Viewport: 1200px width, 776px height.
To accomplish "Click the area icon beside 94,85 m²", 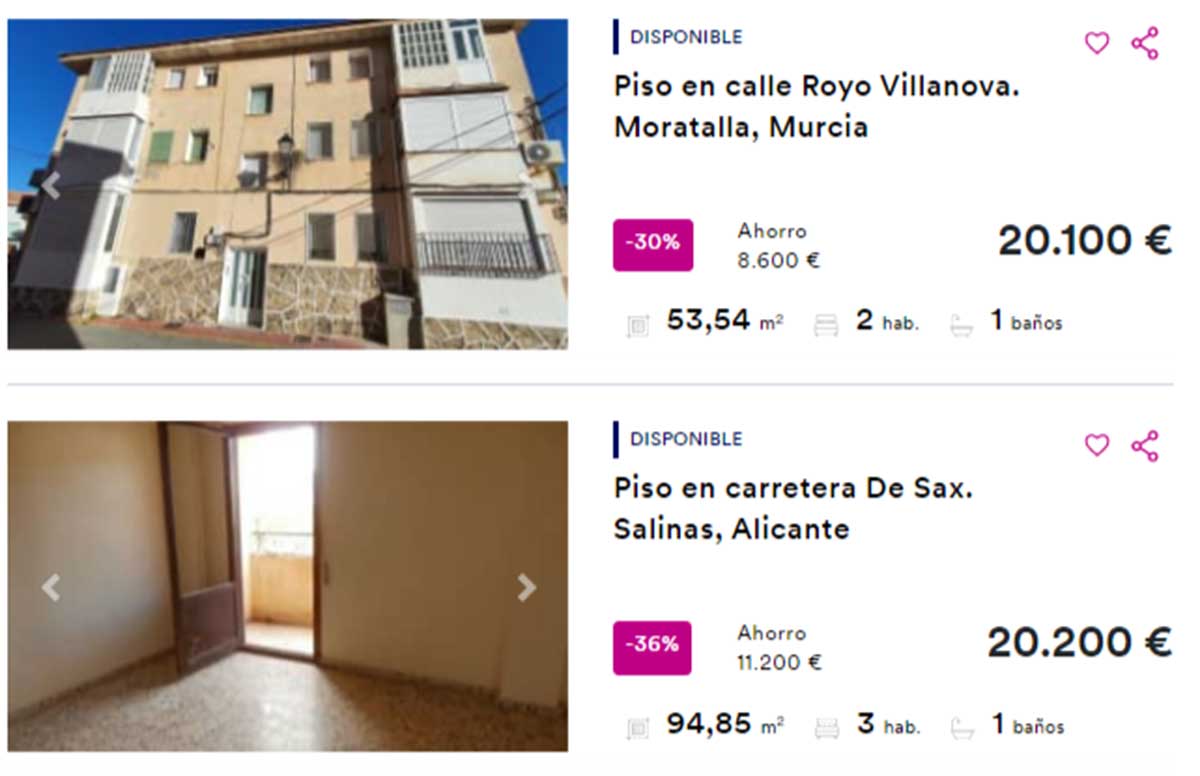I will pos(637,728).
